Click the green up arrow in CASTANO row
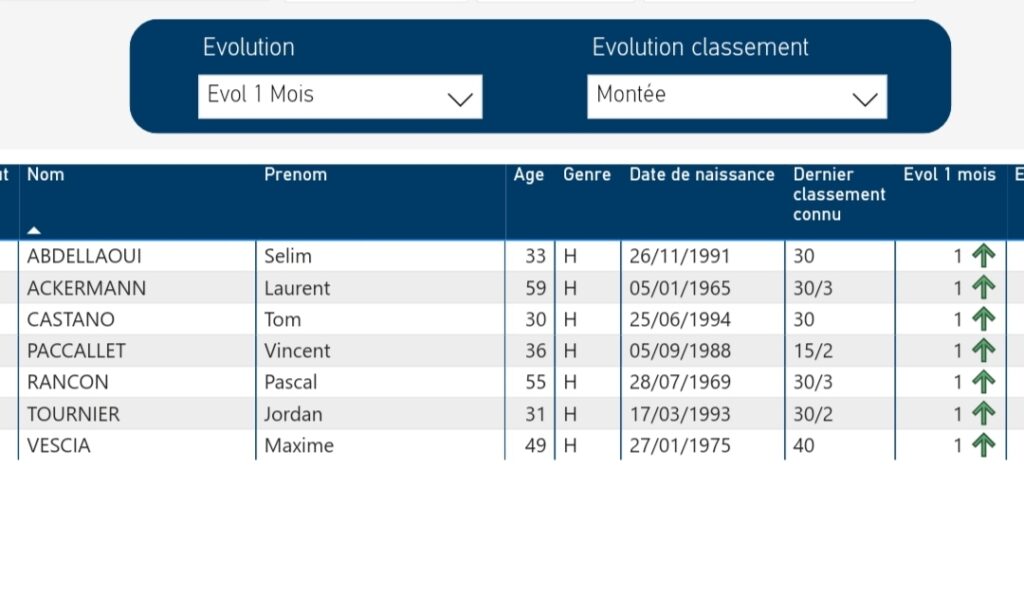The image size is (1024, 595). (x=984, y=319)
